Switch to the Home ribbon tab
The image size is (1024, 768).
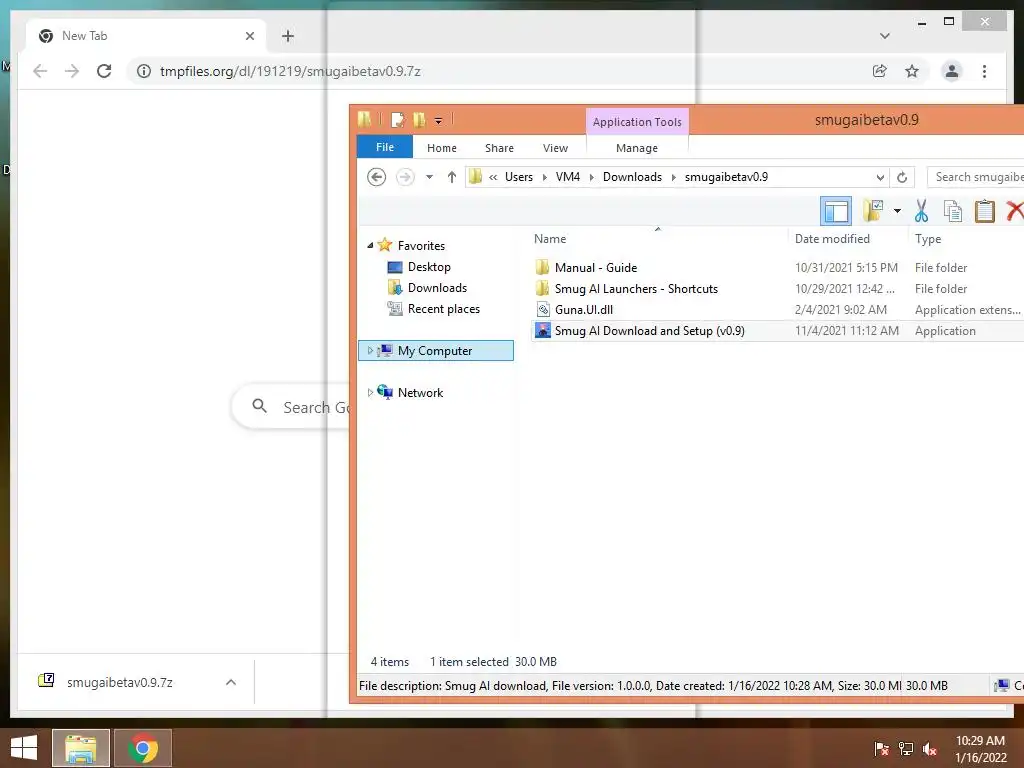point(442,148)
